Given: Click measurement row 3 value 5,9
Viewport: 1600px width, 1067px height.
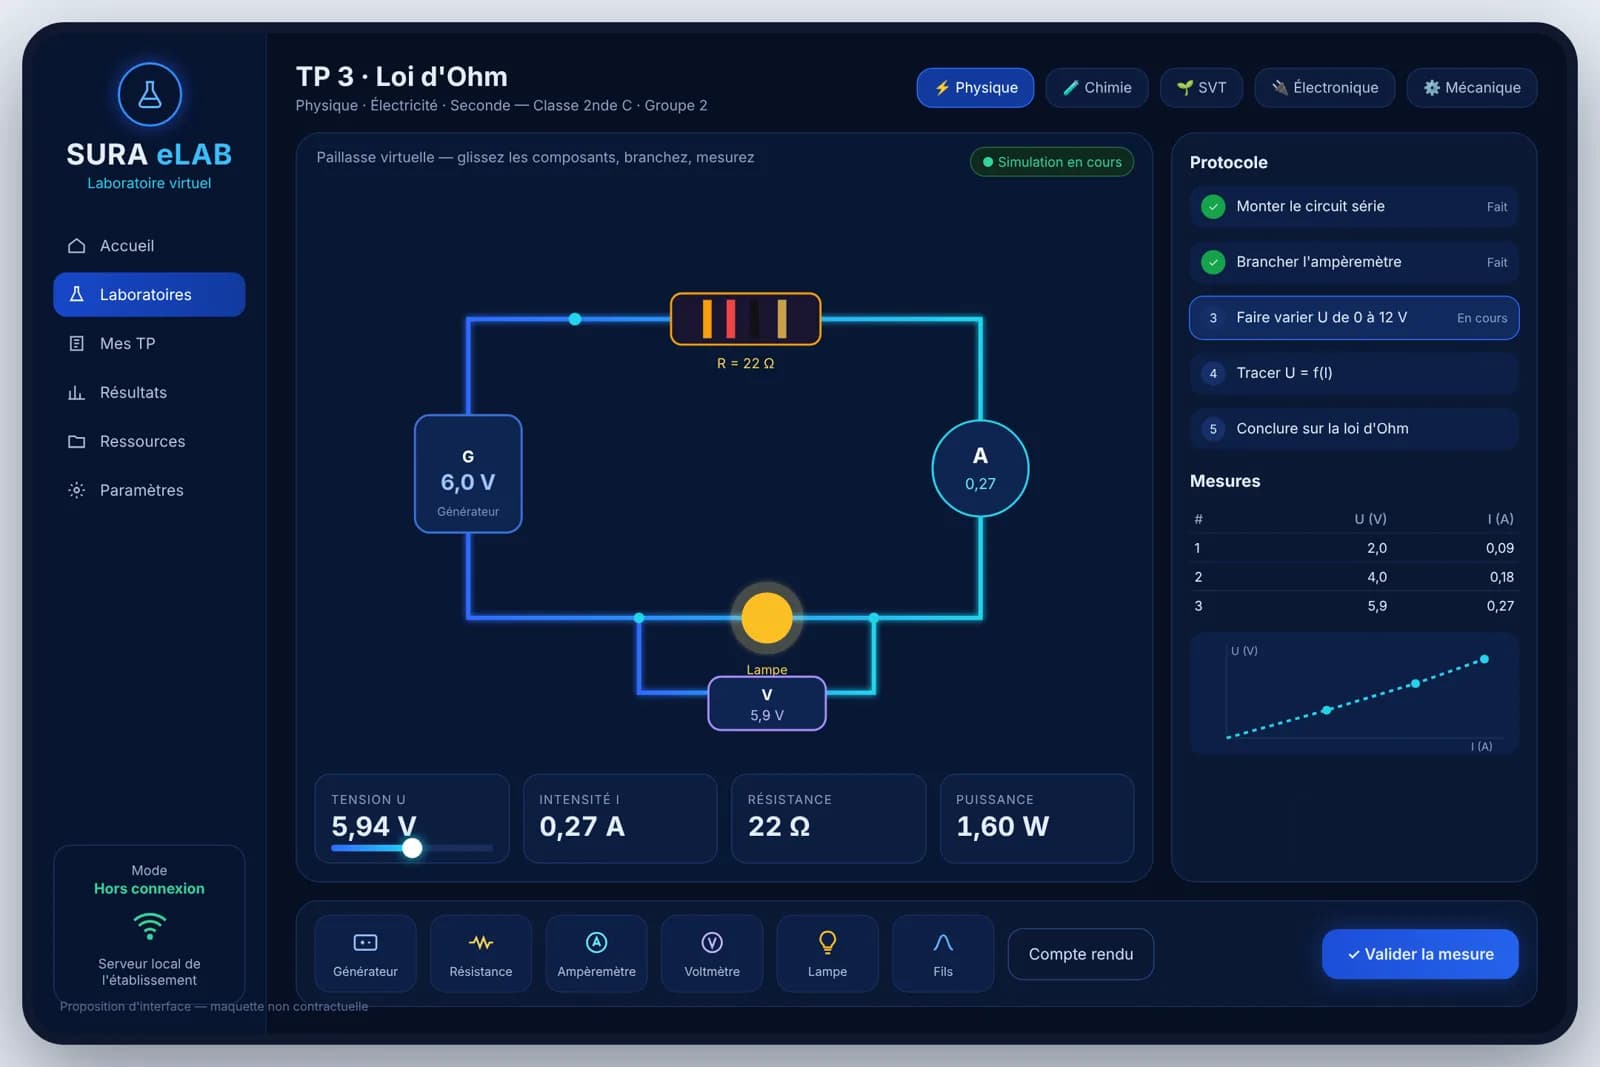Looking at the screenshot, I should (1377, 606).
